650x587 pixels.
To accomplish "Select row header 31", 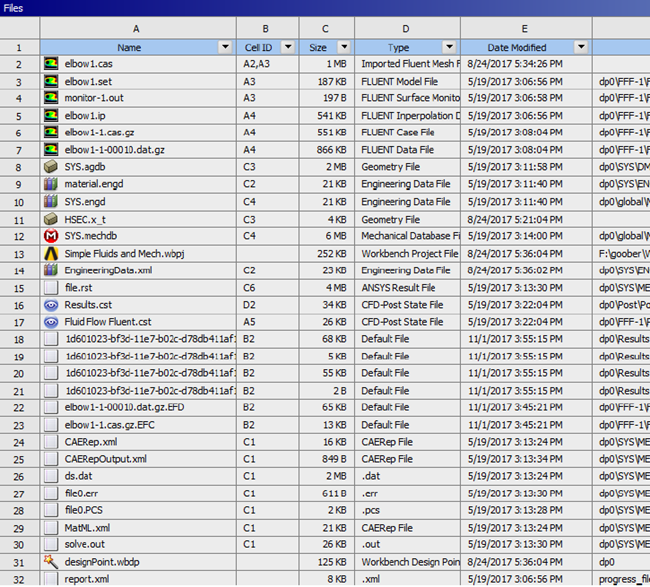I will click(19, 563).
